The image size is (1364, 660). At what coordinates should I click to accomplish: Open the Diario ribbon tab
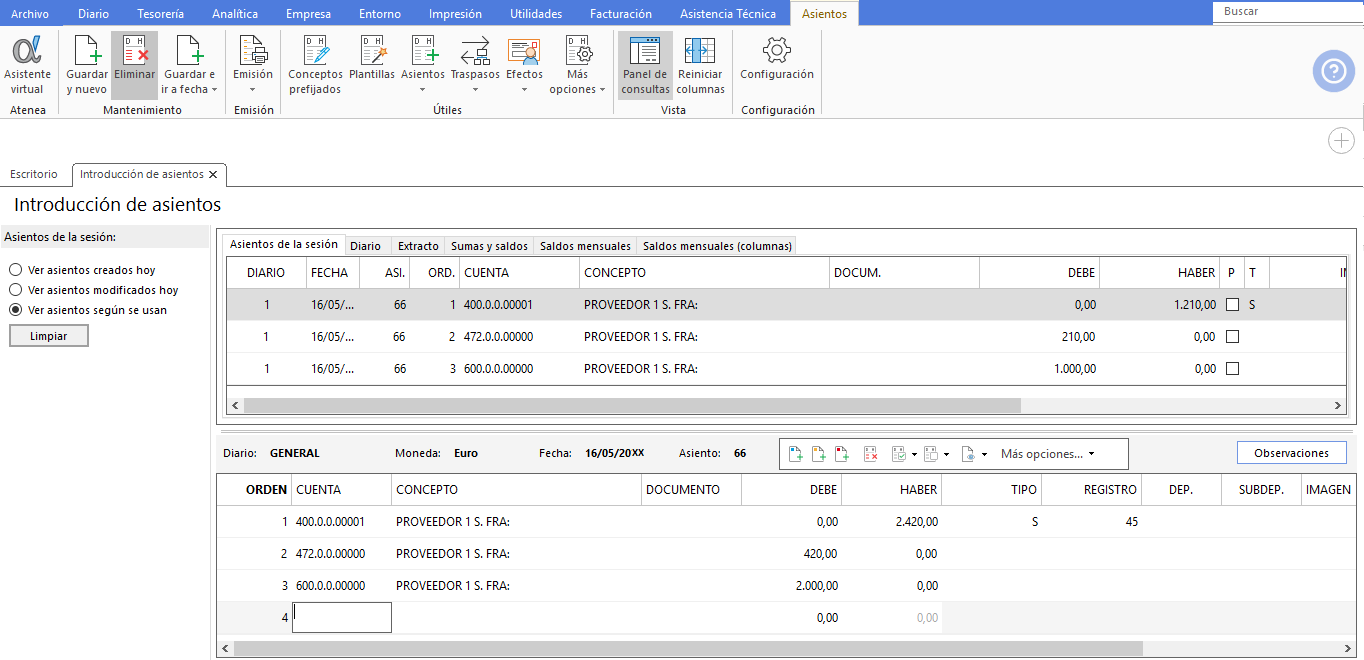[x=92, y=14]
